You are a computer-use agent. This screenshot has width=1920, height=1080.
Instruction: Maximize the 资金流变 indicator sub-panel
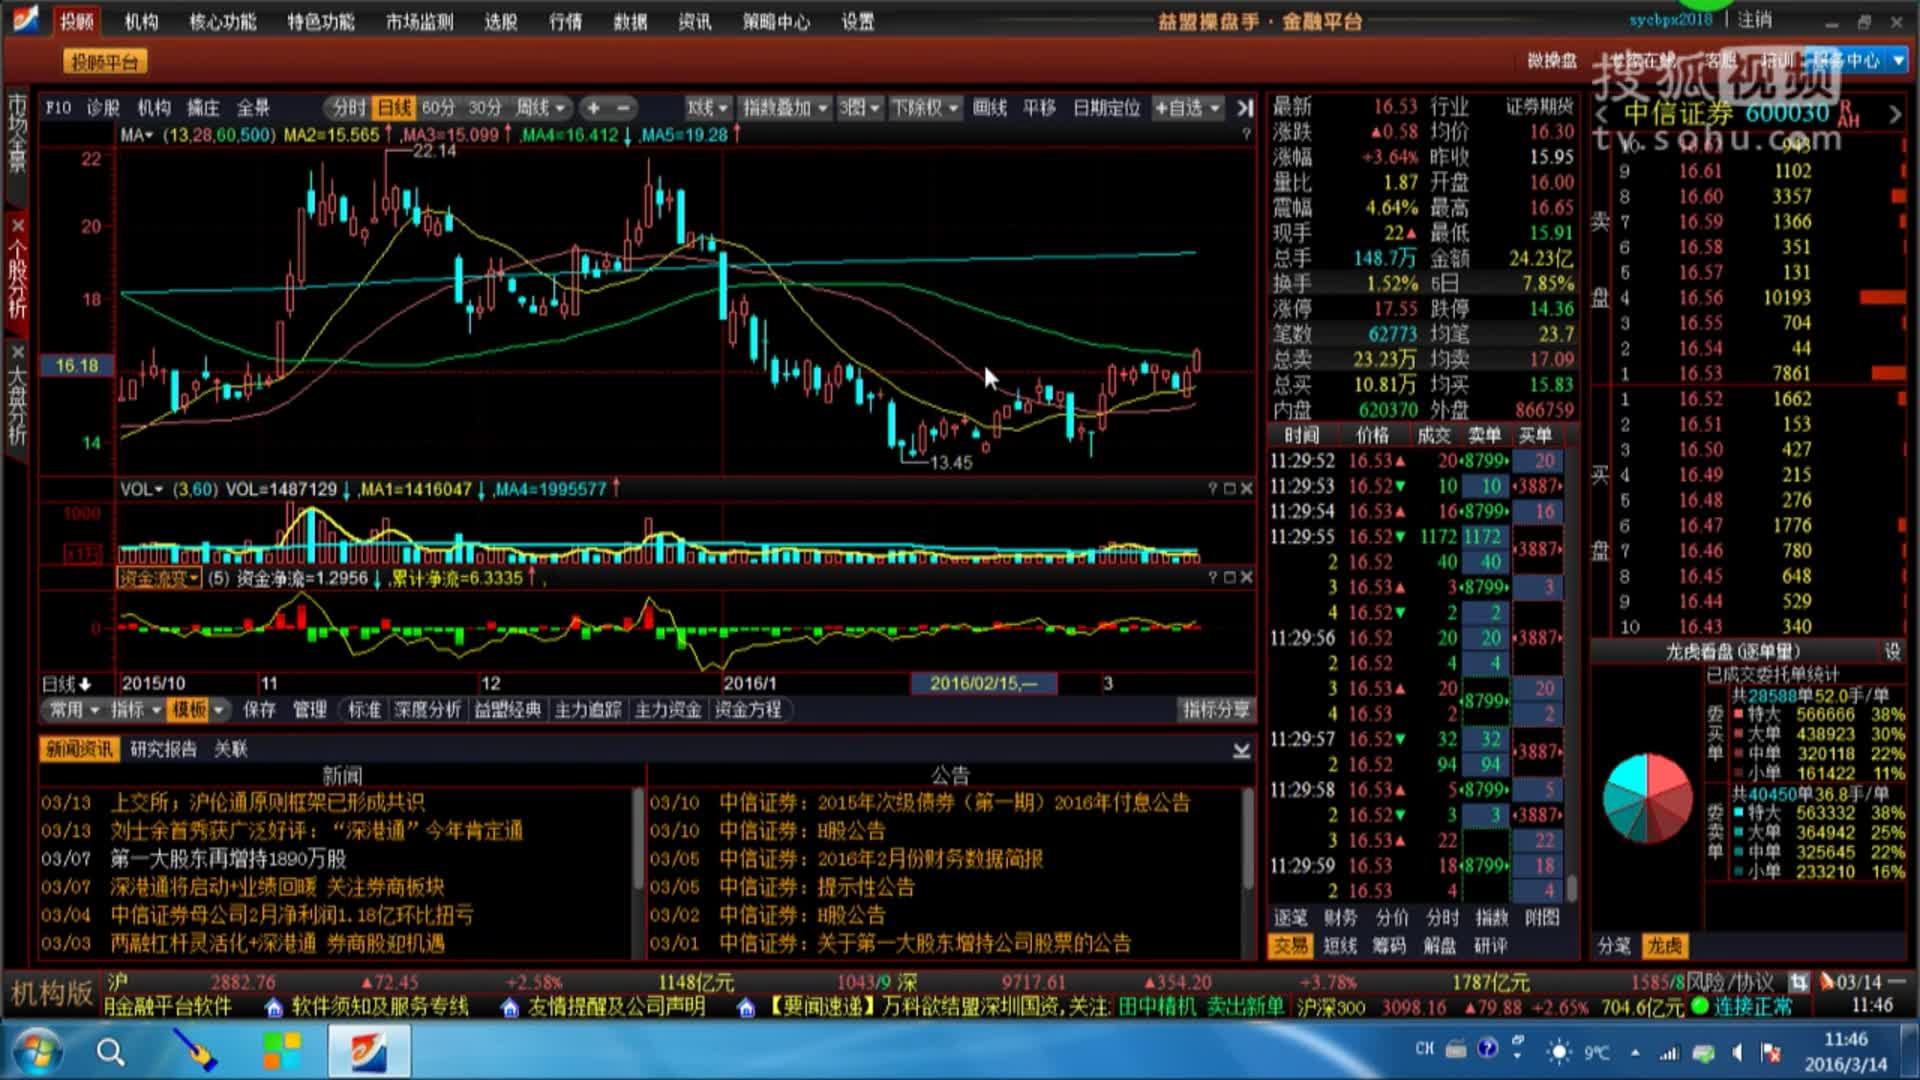pyautogui.click(x=1229, y=577)
